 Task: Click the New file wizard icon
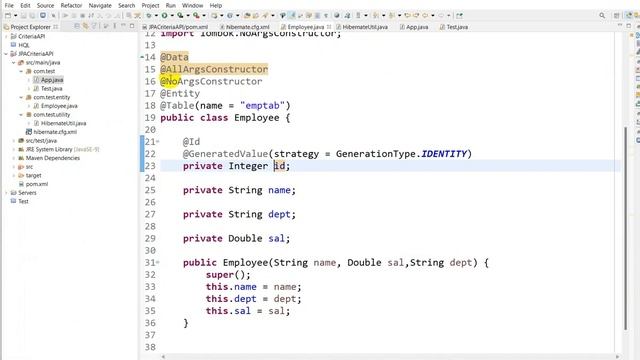tap(7, 16)
